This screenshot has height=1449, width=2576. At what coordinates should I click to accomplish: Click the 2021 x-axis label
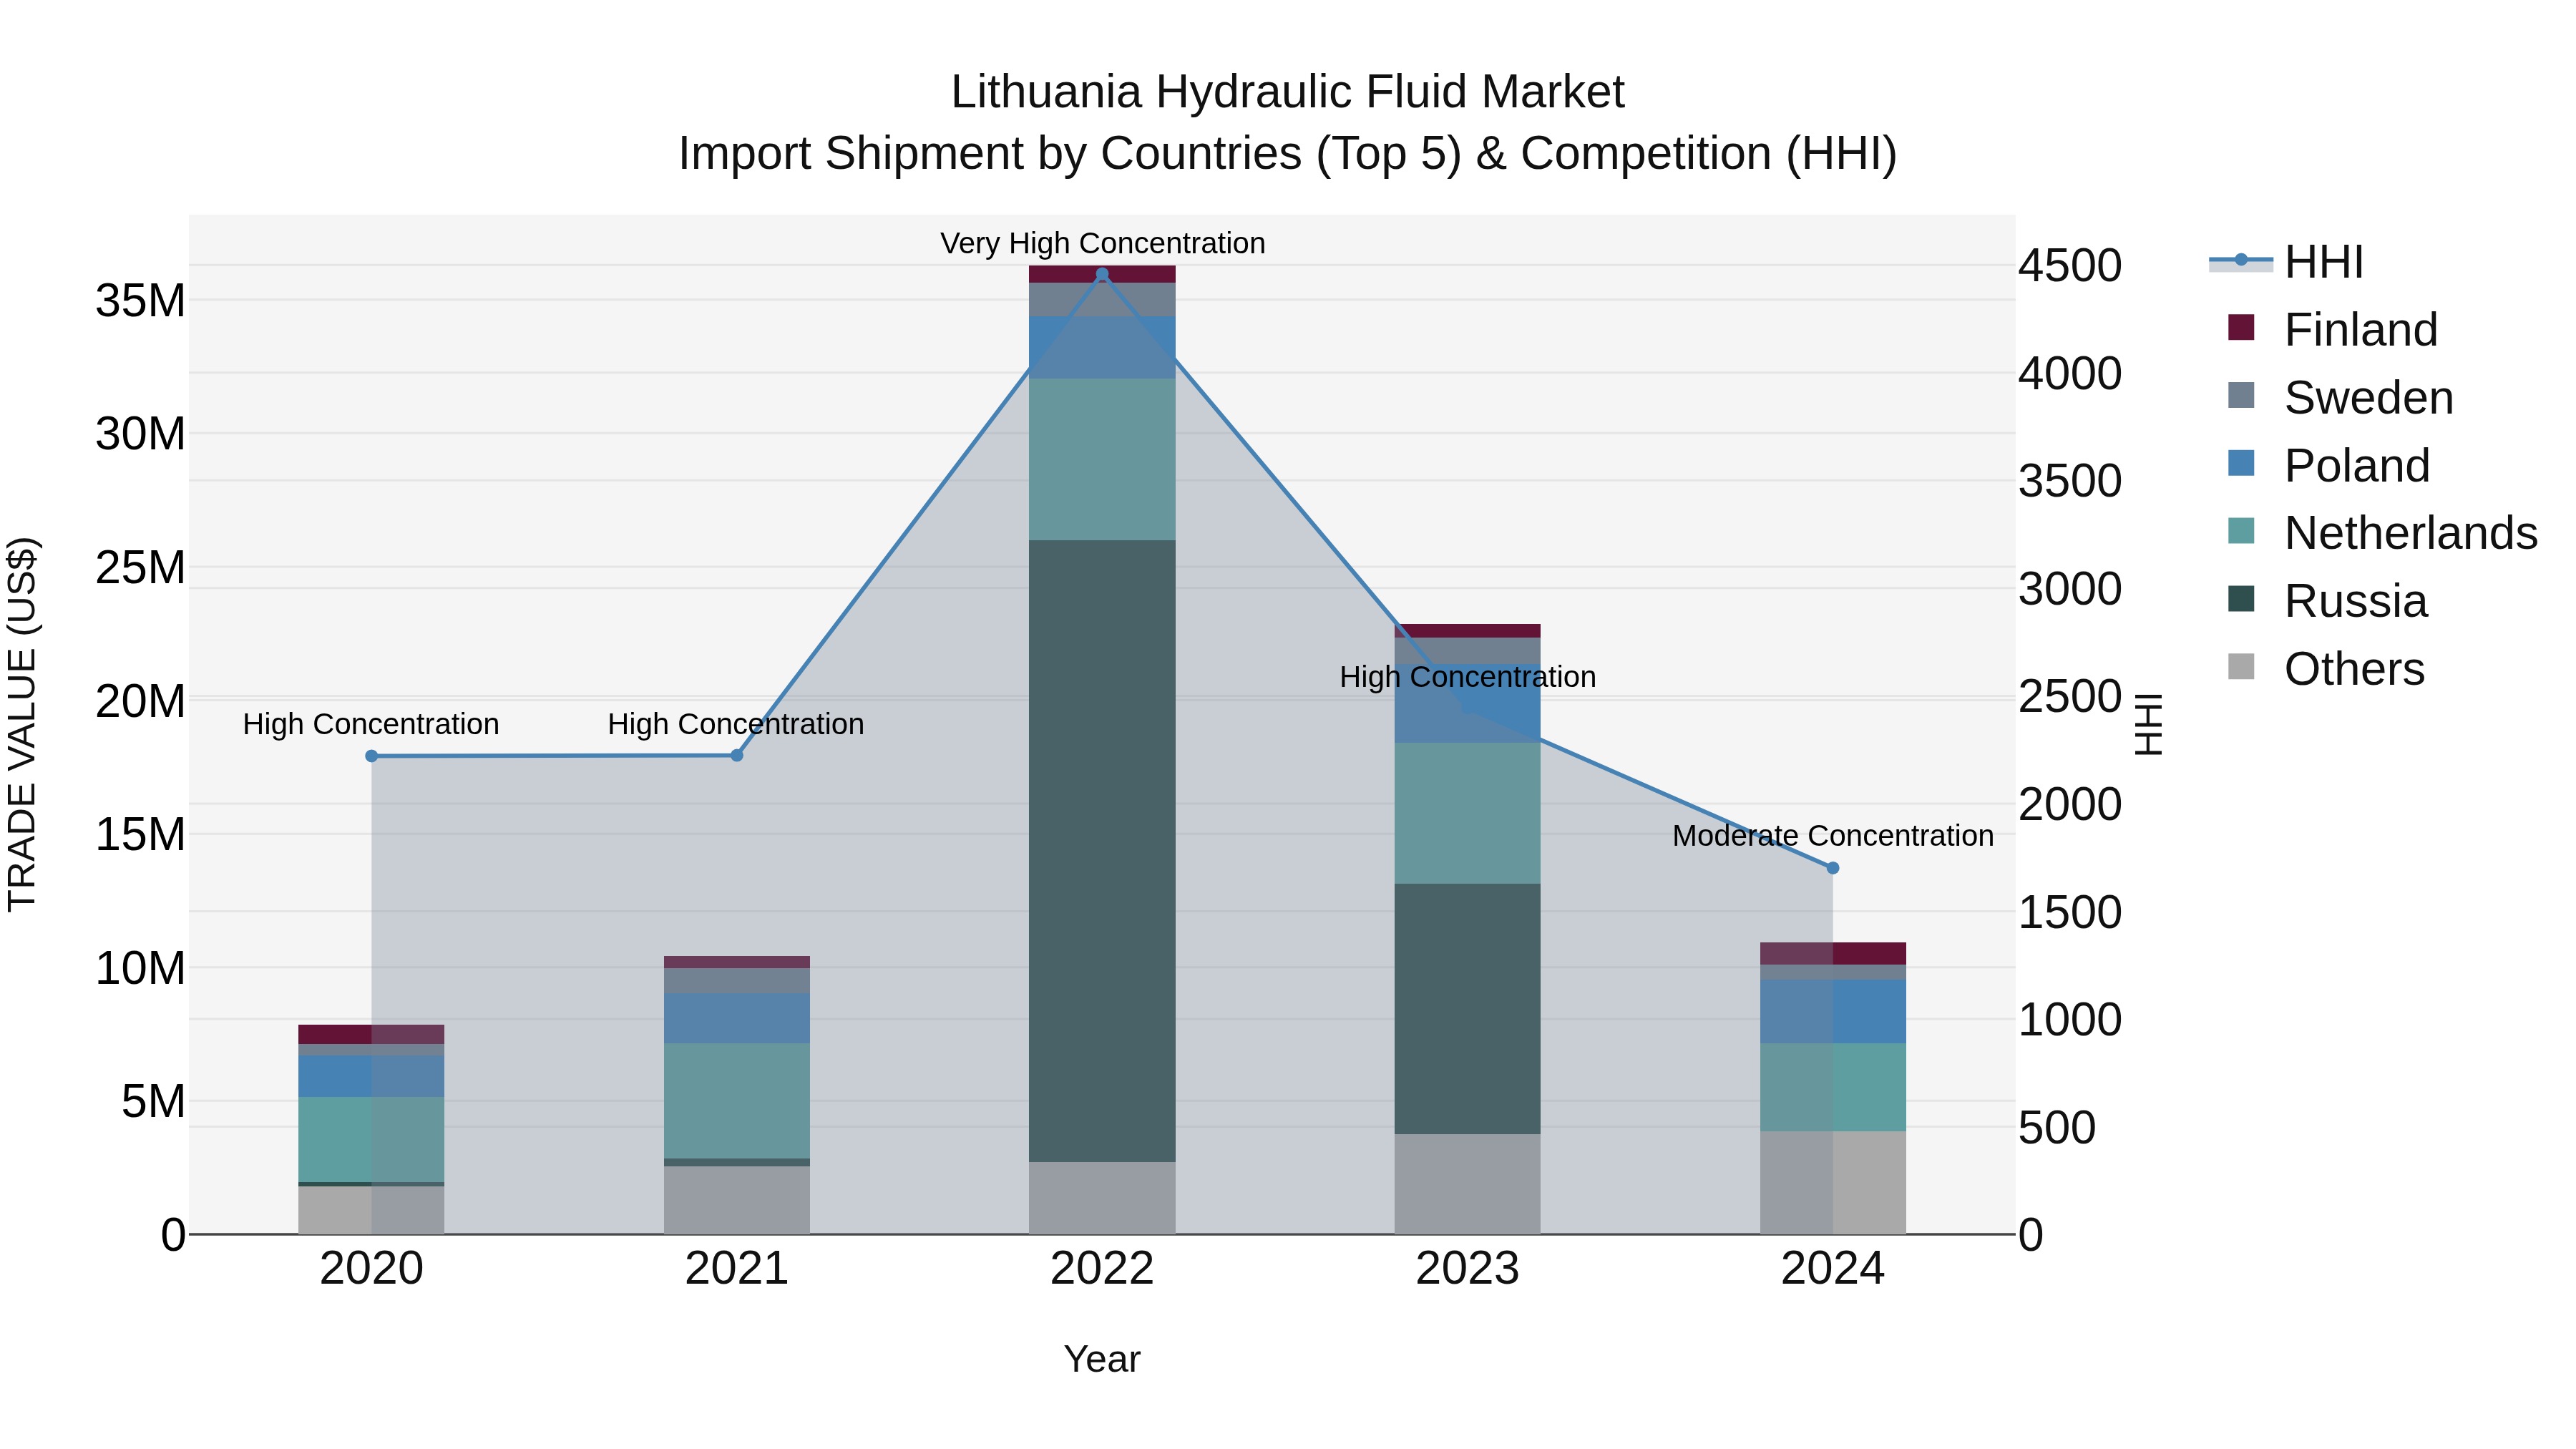point(737,1269)
